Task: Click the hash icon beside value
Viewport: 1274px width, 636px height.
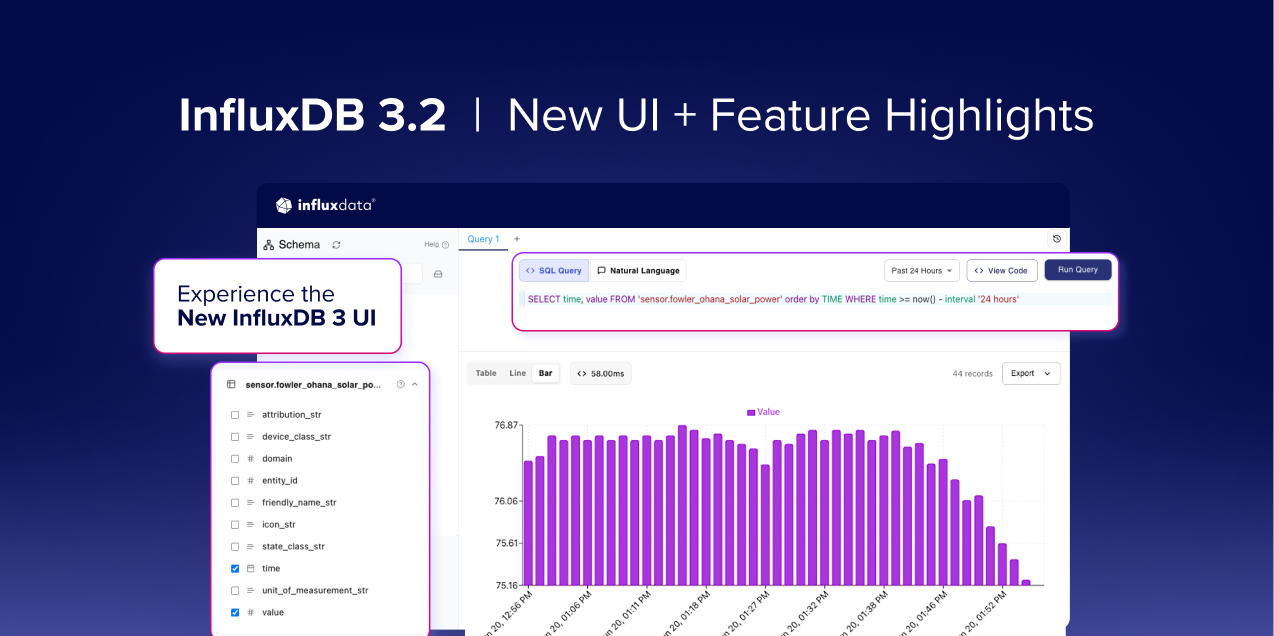Action: coord(250,612)
